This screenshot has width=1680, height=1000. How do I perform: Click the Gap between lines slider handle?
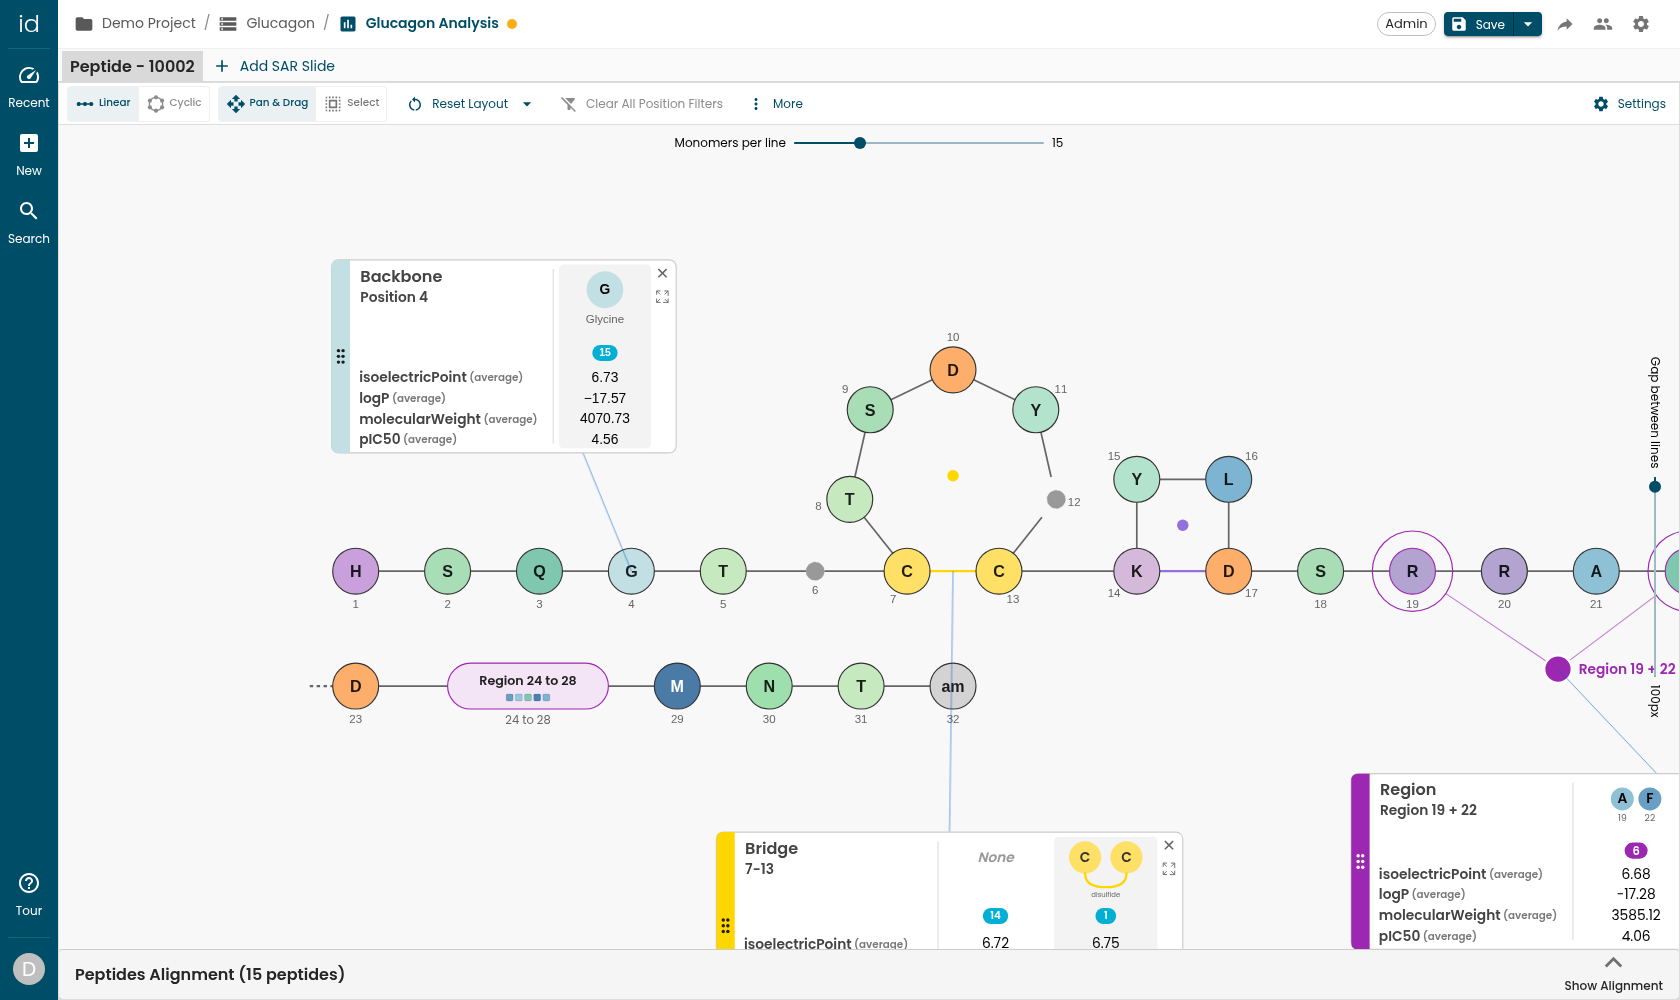click(1655, 487)
